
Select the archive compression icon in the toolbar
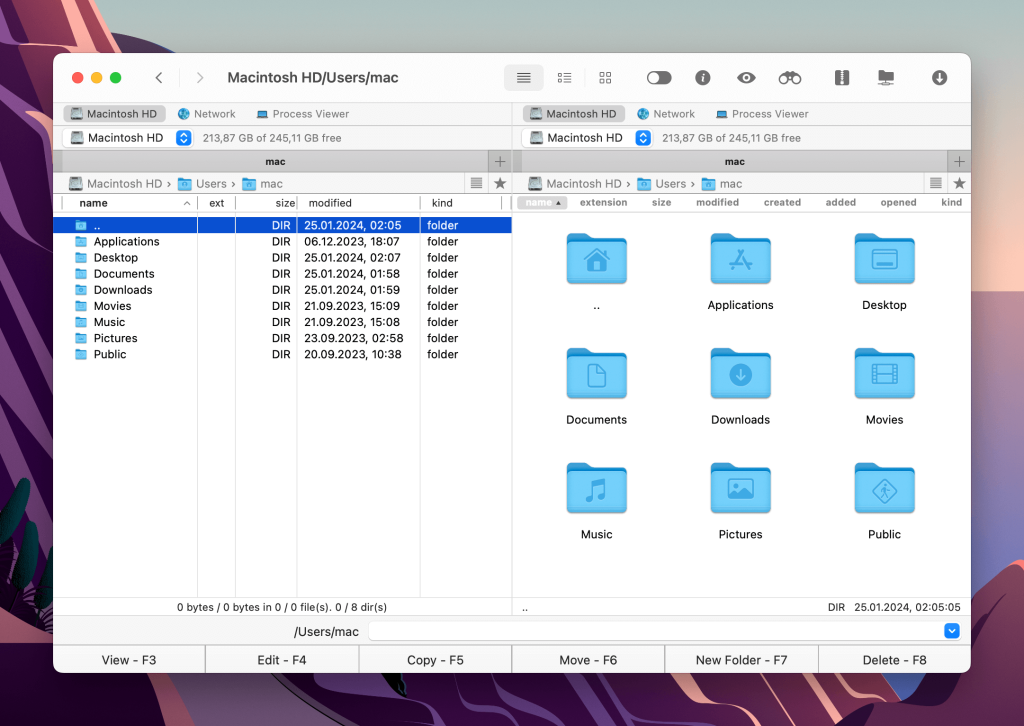(841, 77)
